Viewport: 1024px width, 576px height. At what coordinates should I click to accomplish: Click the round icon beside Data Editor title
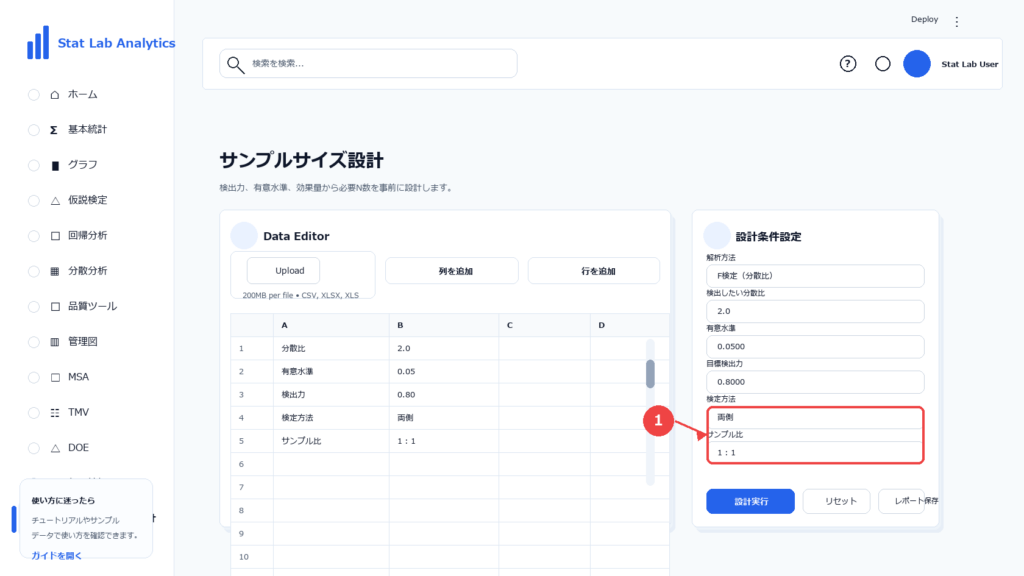[x=244, y=236]
